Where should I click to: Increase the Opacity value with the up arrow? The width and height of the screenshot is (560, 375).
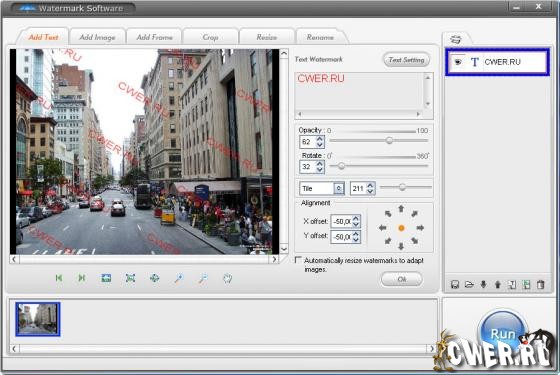pyautogui.click(x=320, y=139)
